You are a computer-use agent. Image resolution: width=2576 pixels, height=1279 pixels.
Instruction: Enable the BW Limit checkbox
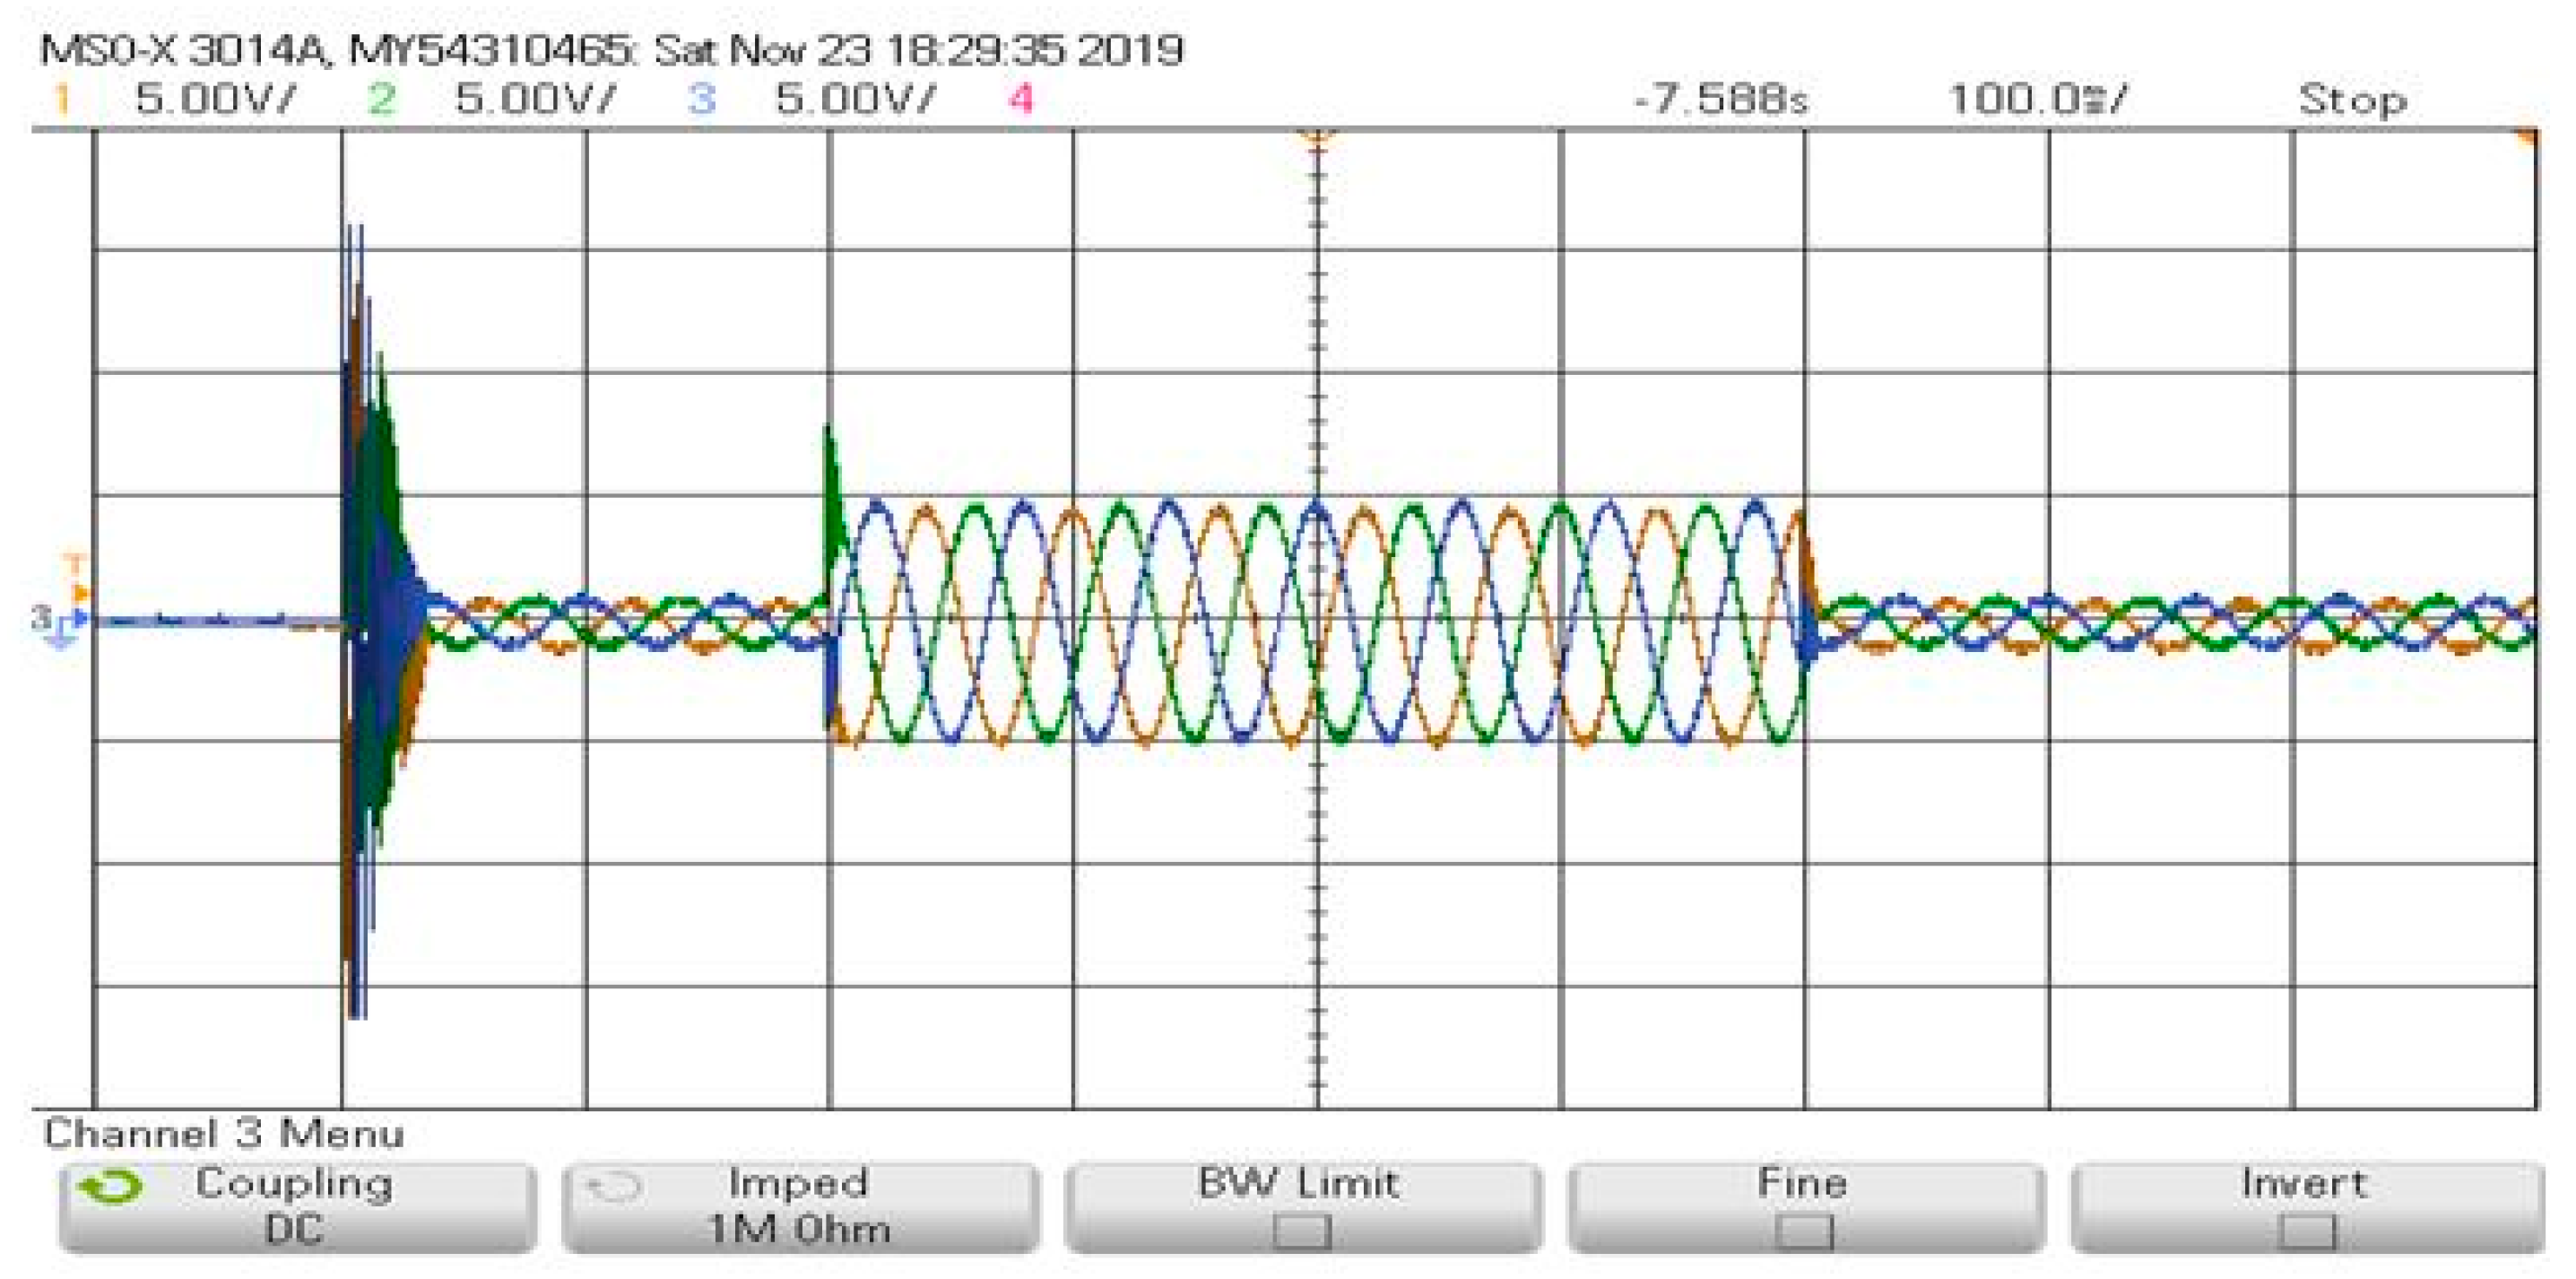(1301, 1231)
